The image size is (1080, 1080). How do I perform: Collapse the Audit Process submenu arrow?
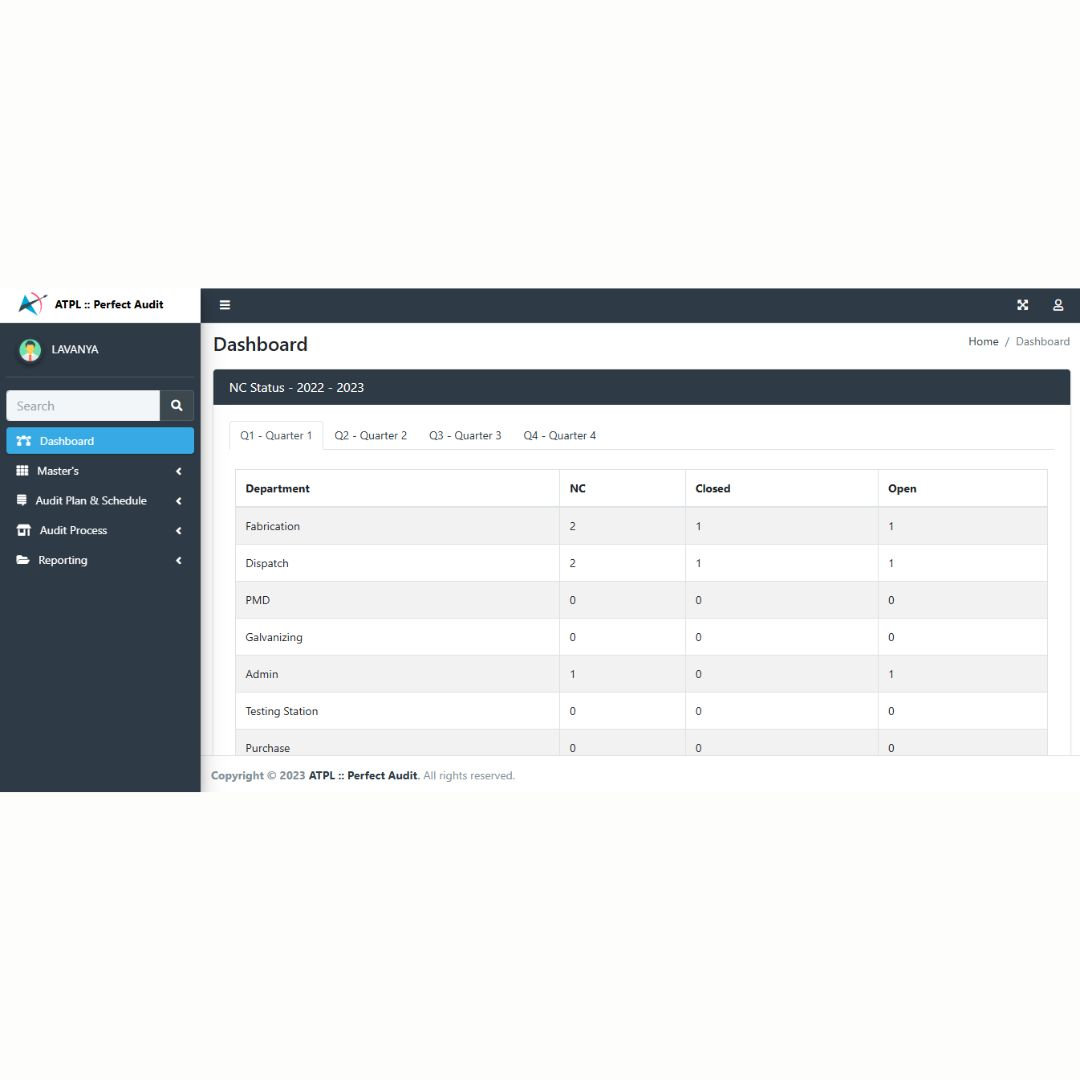(x=178, y=530)
